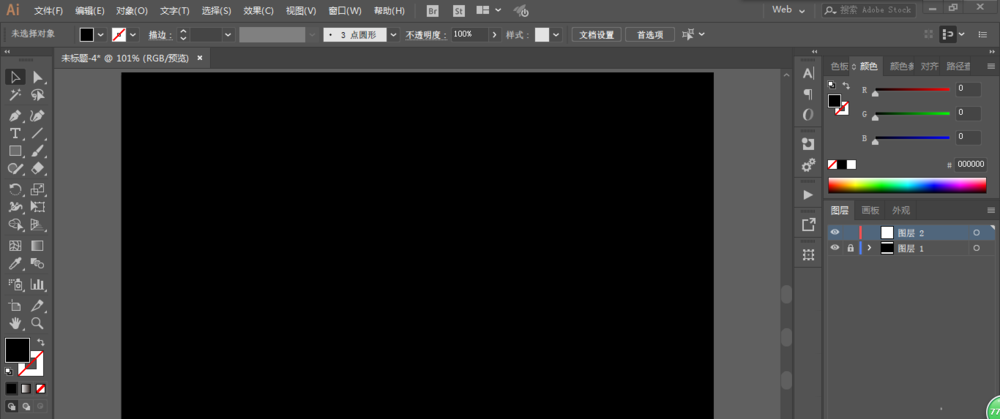
Task: Click the red R slider track
Action: pos(912,89)
